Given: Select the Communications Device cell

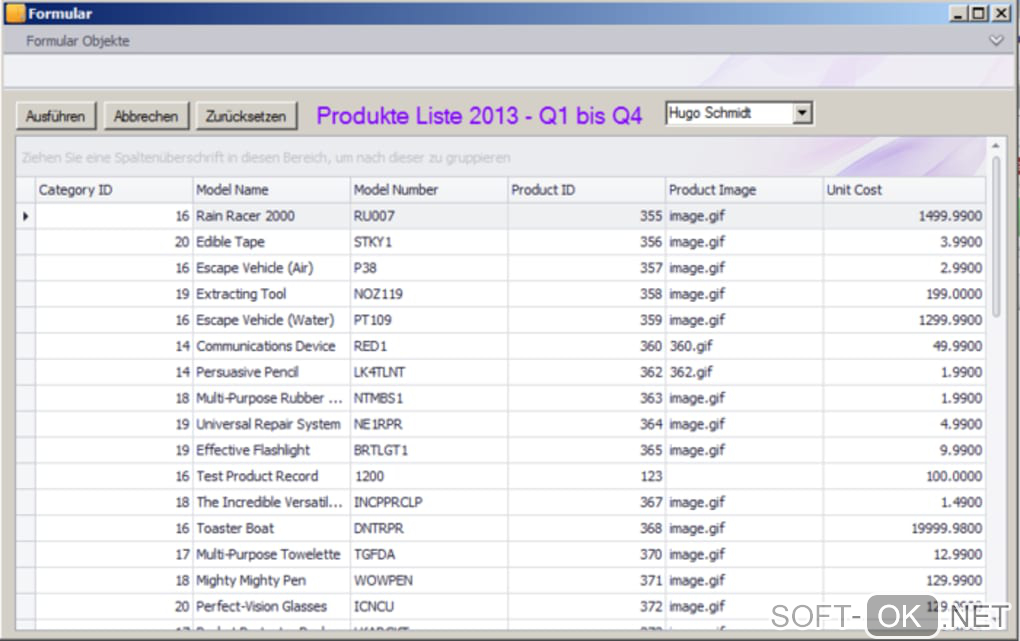Looking at the screenshot, I should pos(271,346).
